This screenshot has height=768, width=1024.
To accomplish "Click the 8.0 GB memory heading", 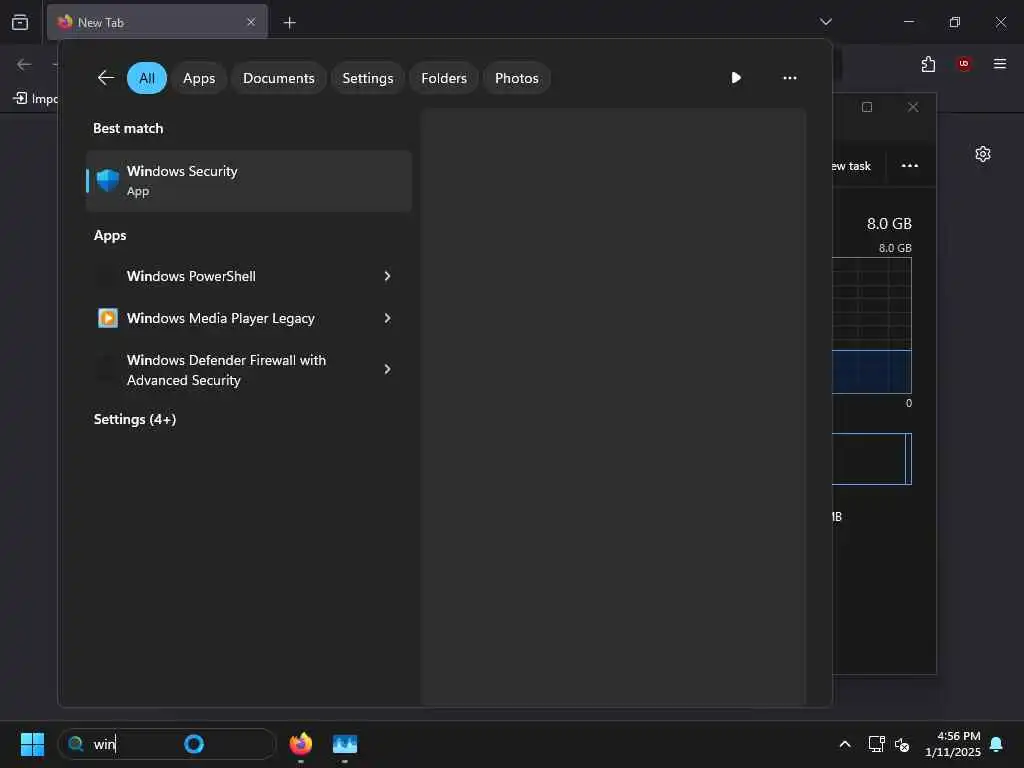I will click(889, 224).
